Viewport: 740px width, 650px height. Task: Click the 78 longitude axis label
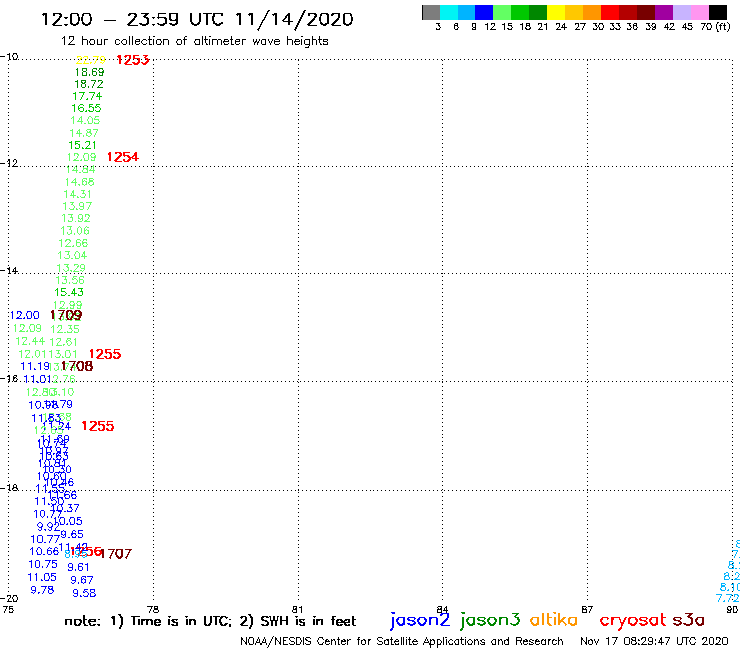click(153, 609)
